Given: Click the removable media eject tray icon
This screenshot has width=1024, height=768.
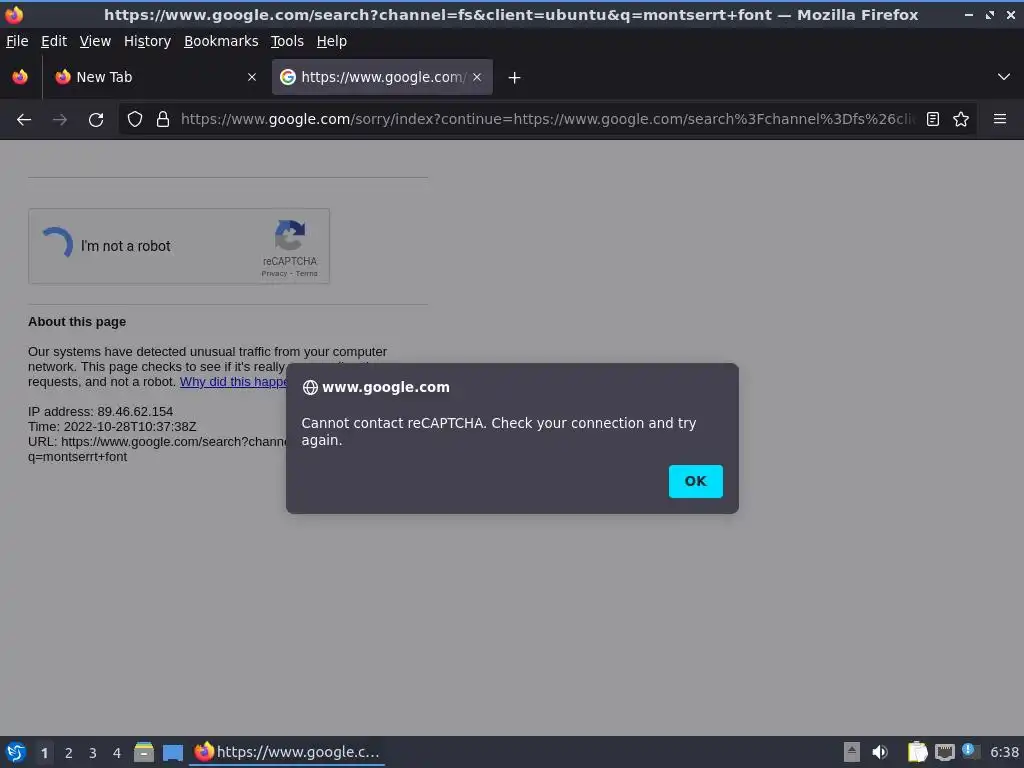Looking at the screenshot, I should pos(852,752).
